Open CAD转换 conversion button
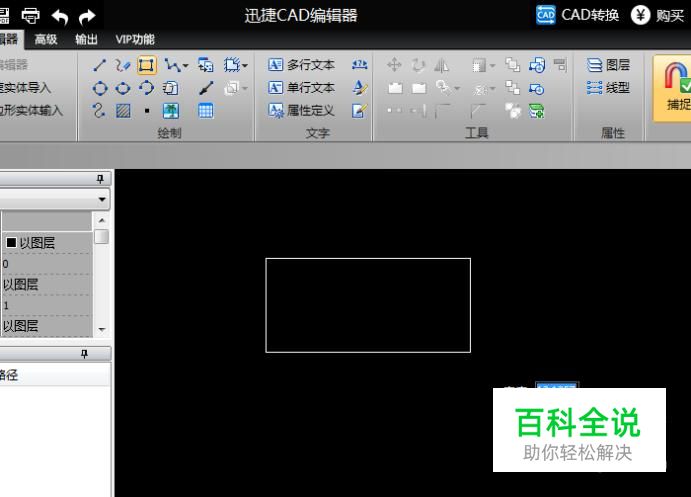 577,15
